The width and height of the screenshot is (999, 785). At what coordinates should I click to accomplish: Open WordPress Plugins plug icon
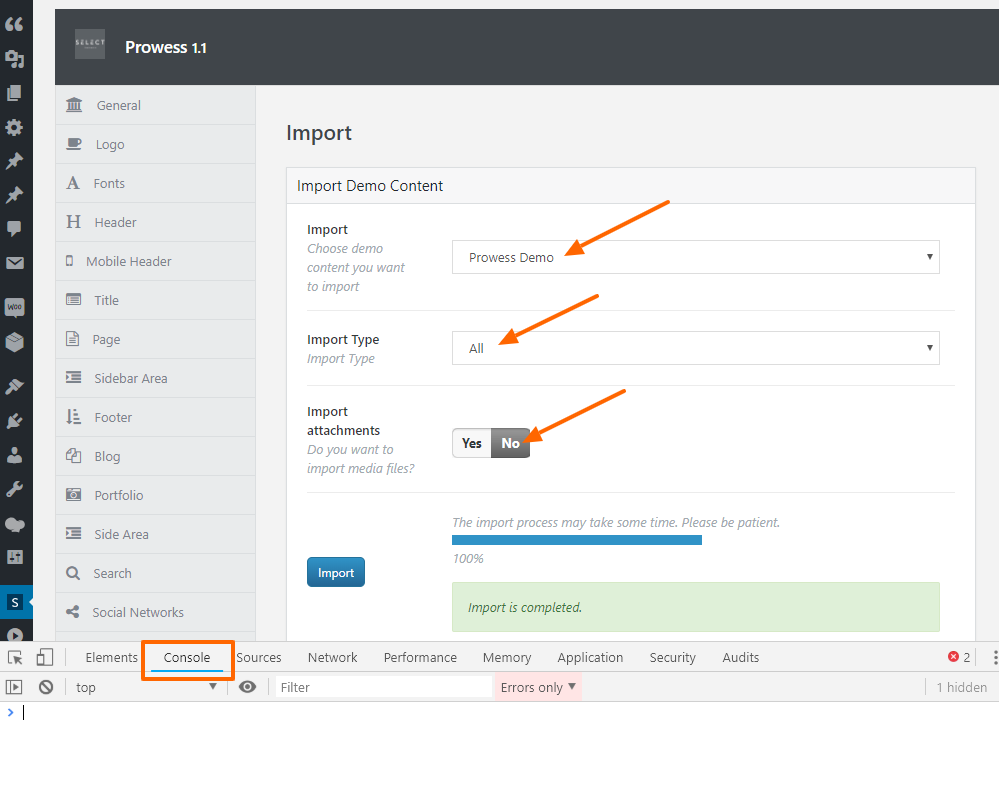(x=14, y=421)
